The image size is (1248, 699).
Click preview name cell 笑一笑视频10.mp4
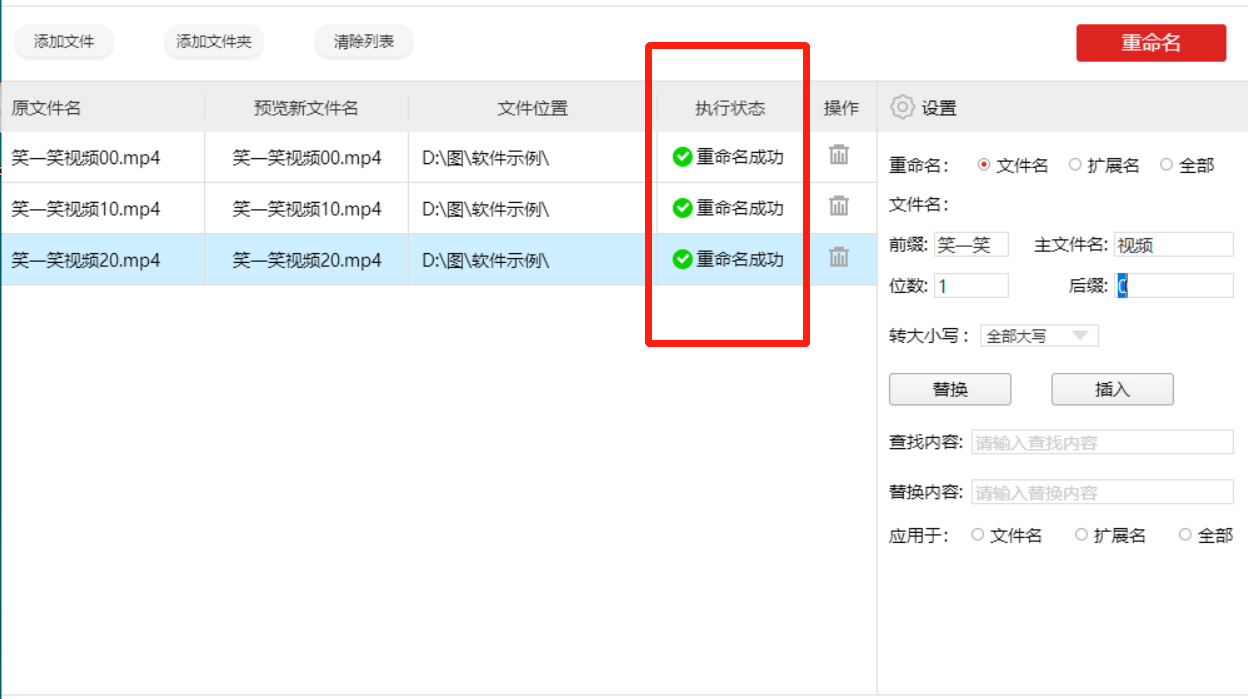[x=307, y=209]
